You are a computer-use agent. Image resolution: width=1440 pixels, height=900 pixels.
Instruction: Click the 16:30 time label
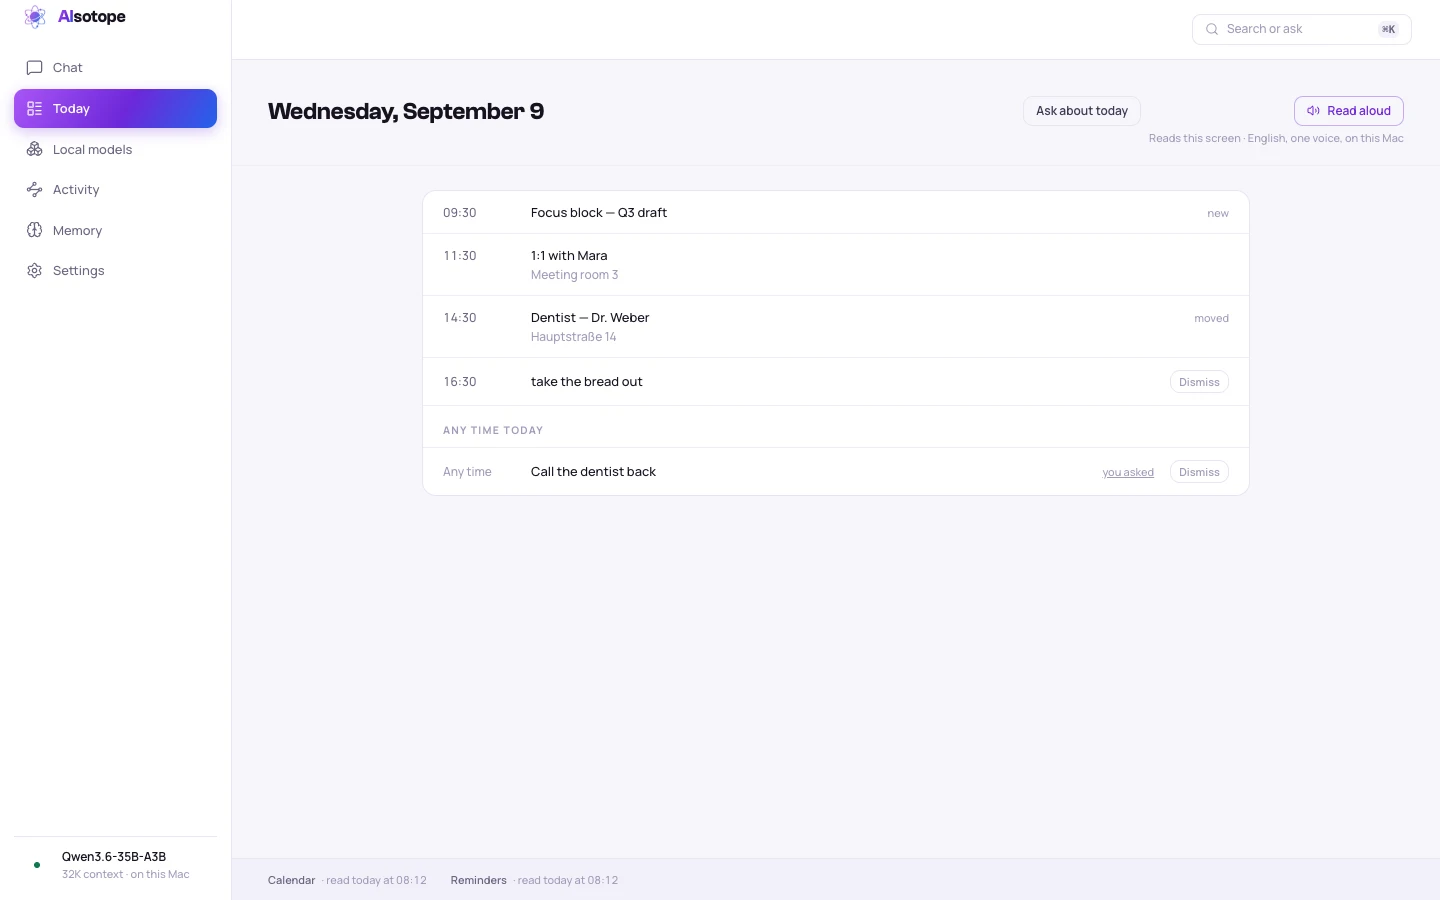460,382
